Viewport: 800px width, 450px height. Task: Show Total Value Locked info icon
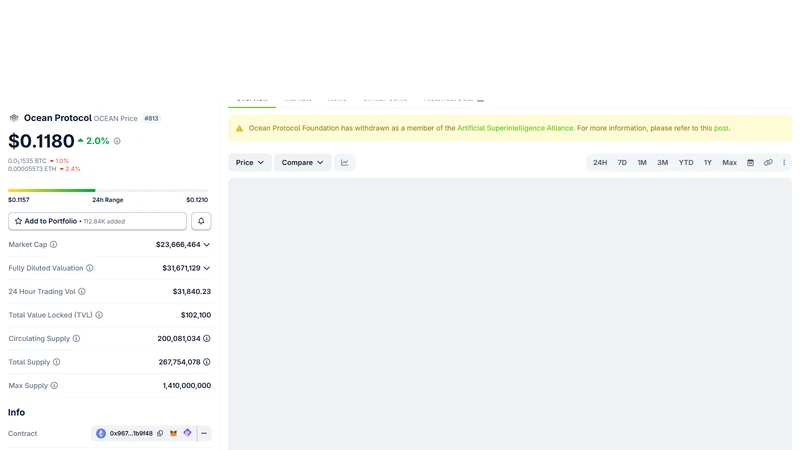click(99, 315)
